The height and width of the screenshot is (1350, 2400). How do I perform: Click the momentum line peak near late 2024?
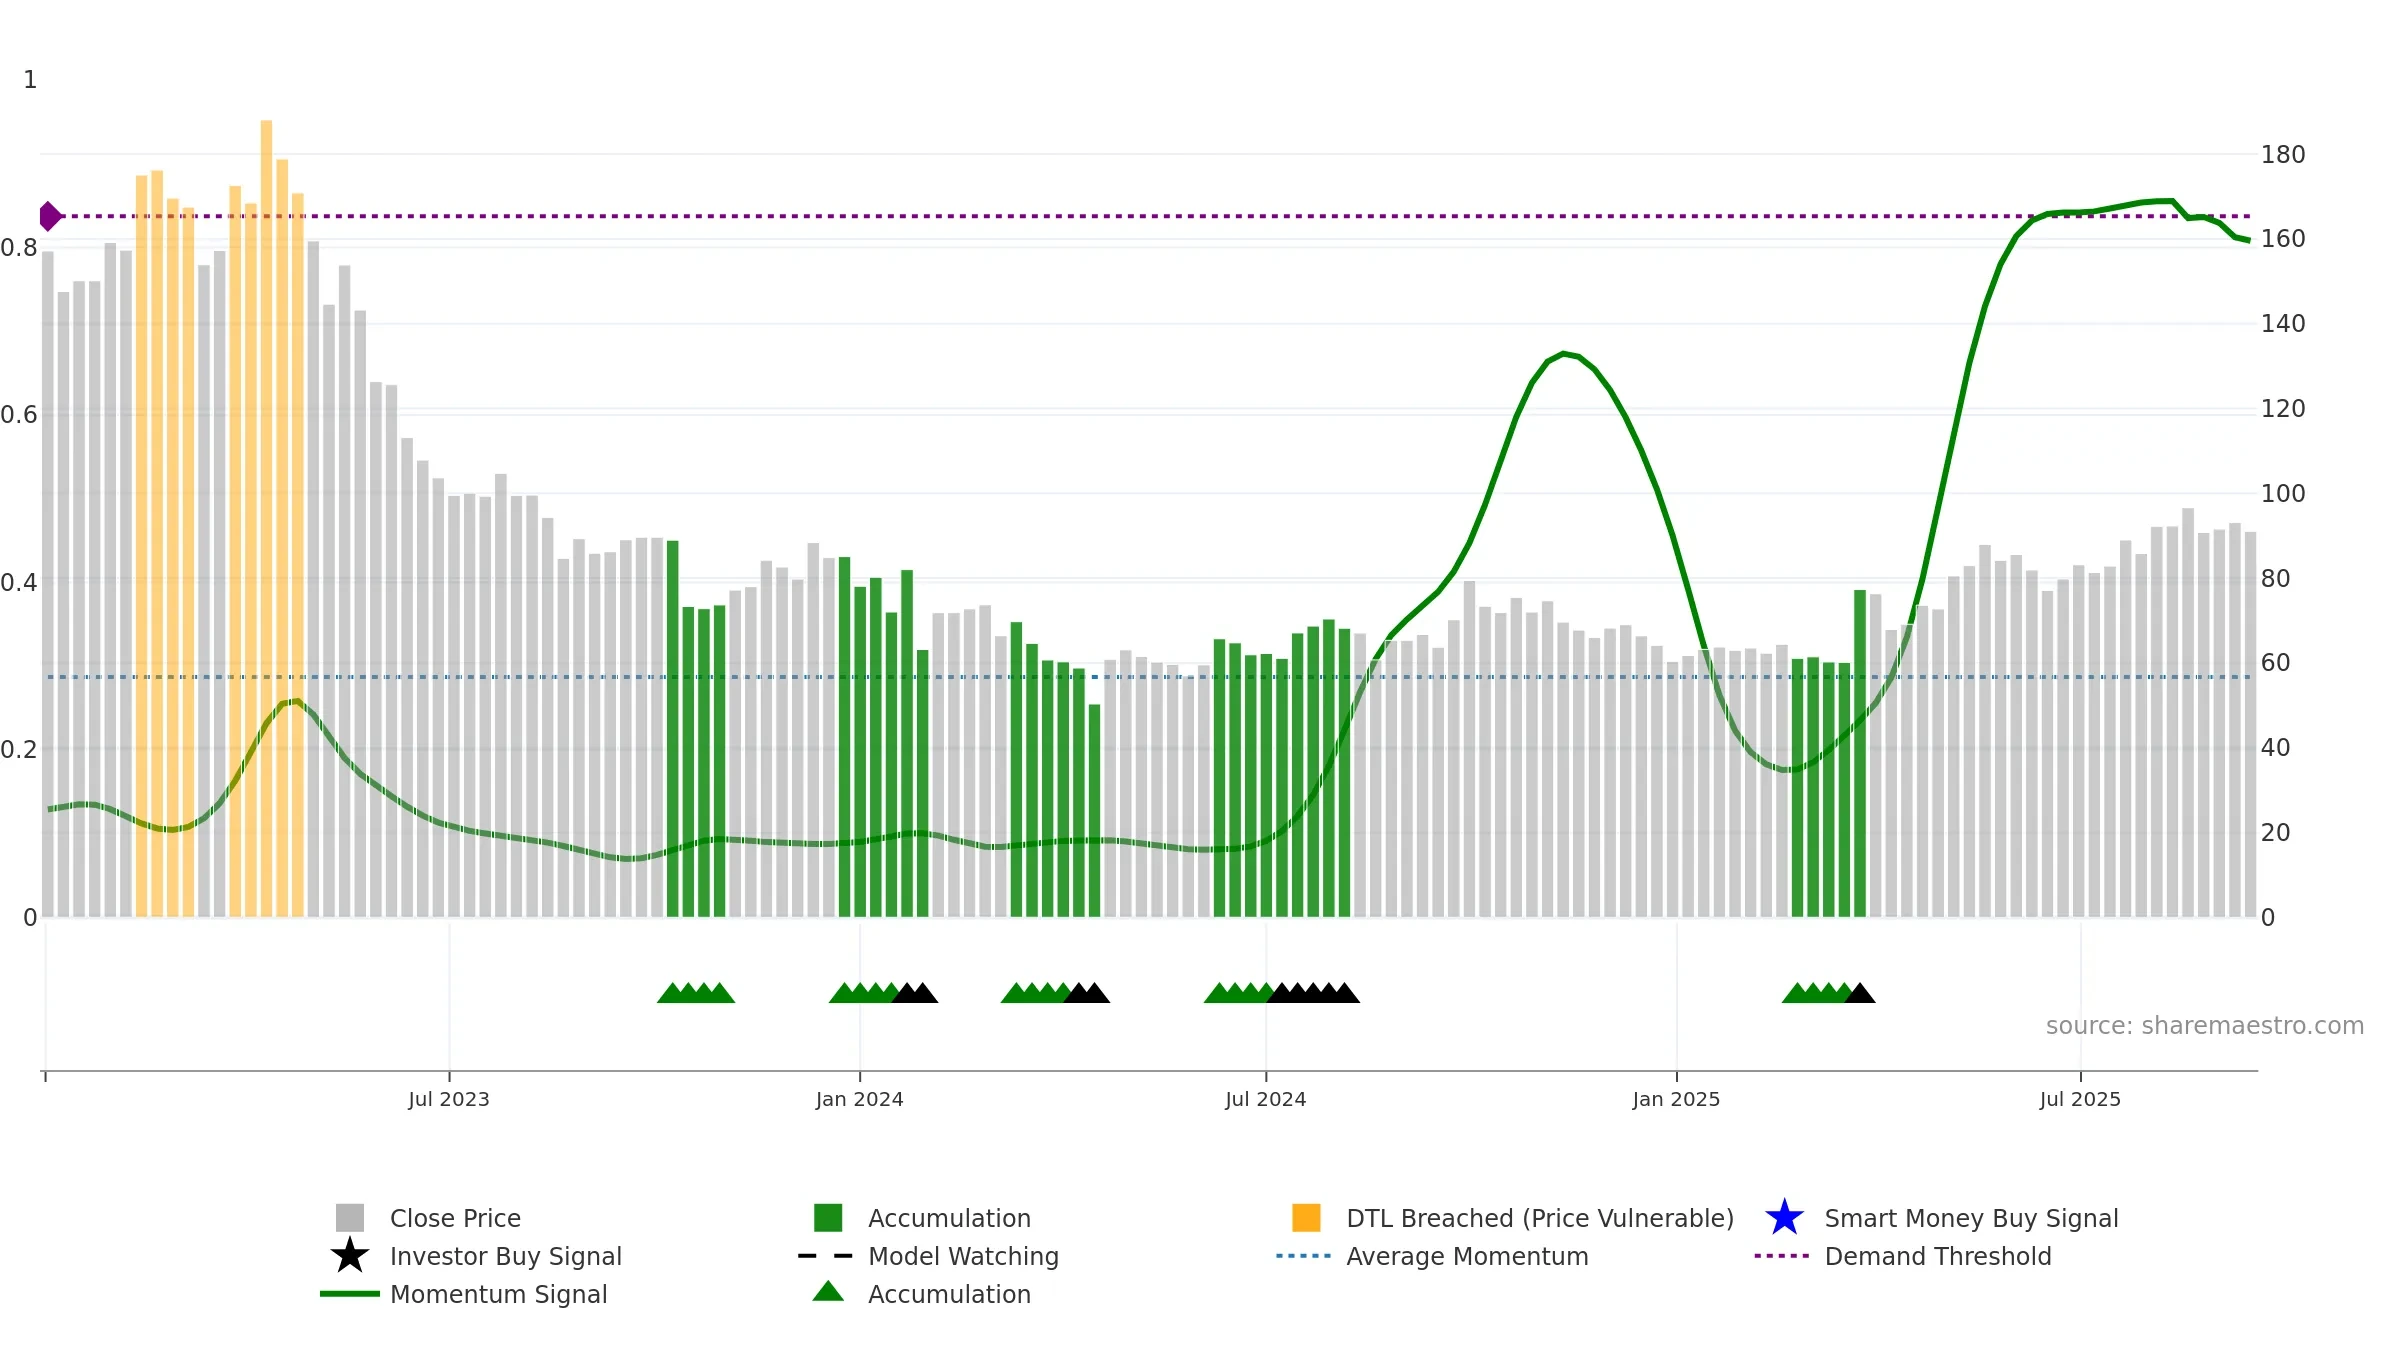click(1563, 354)
